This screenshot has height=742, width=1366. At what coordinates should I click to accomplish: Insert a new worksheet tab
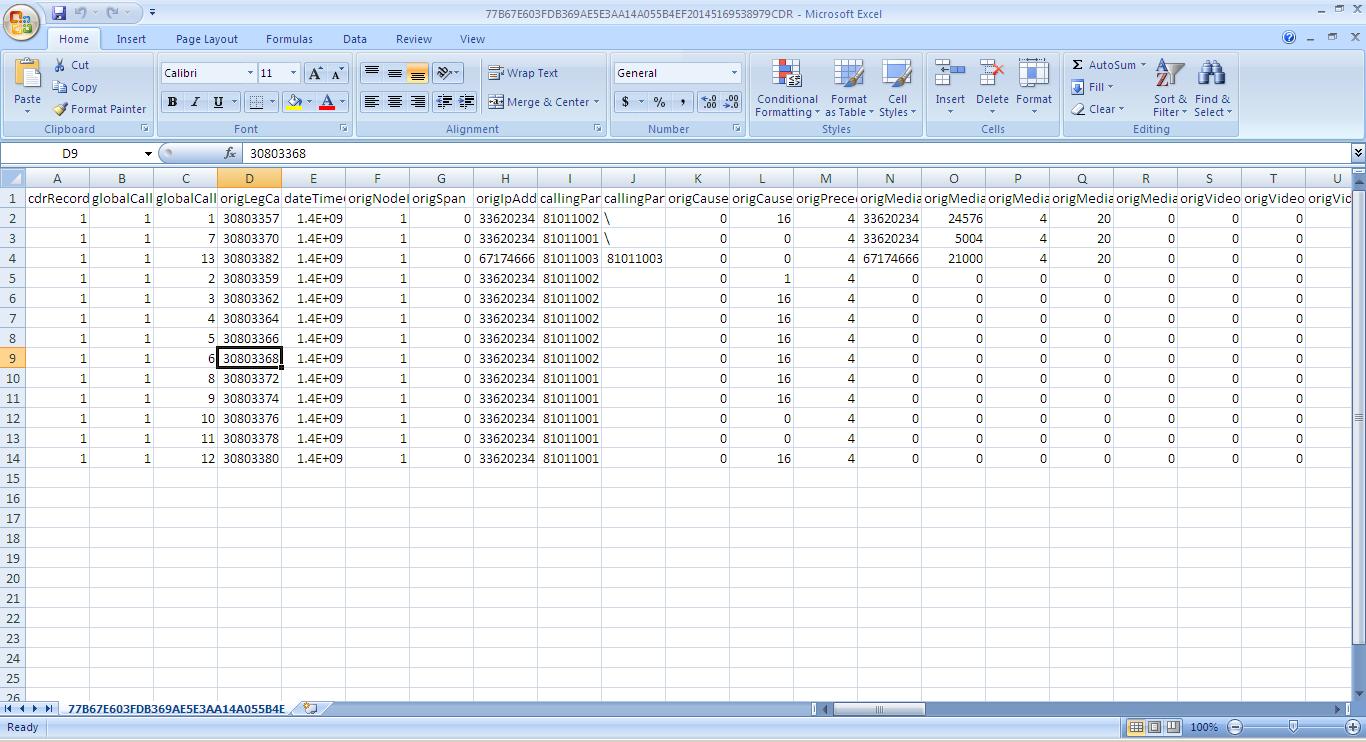[x=310, y=708]
